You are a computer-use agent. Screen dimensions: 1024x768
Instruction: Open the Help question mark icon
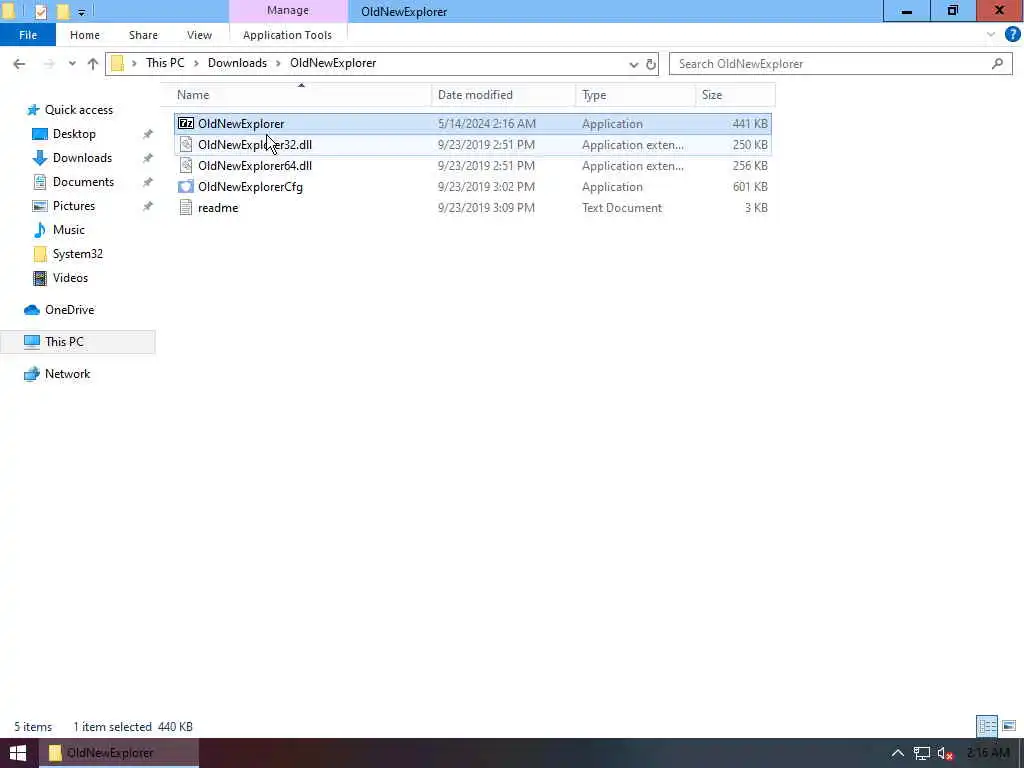click(x=1012, y=35)
